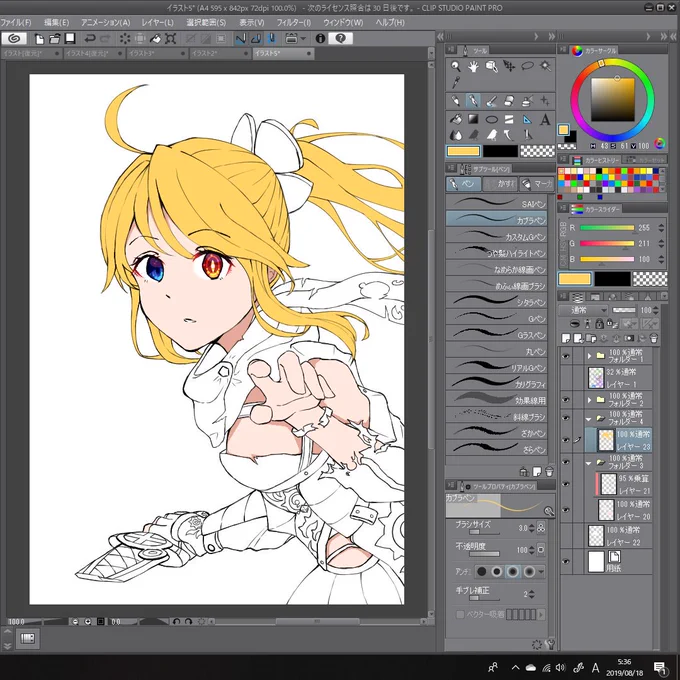680x680 pixels.
Task: Create a new file from toolbar
Action: click(39, 39)
